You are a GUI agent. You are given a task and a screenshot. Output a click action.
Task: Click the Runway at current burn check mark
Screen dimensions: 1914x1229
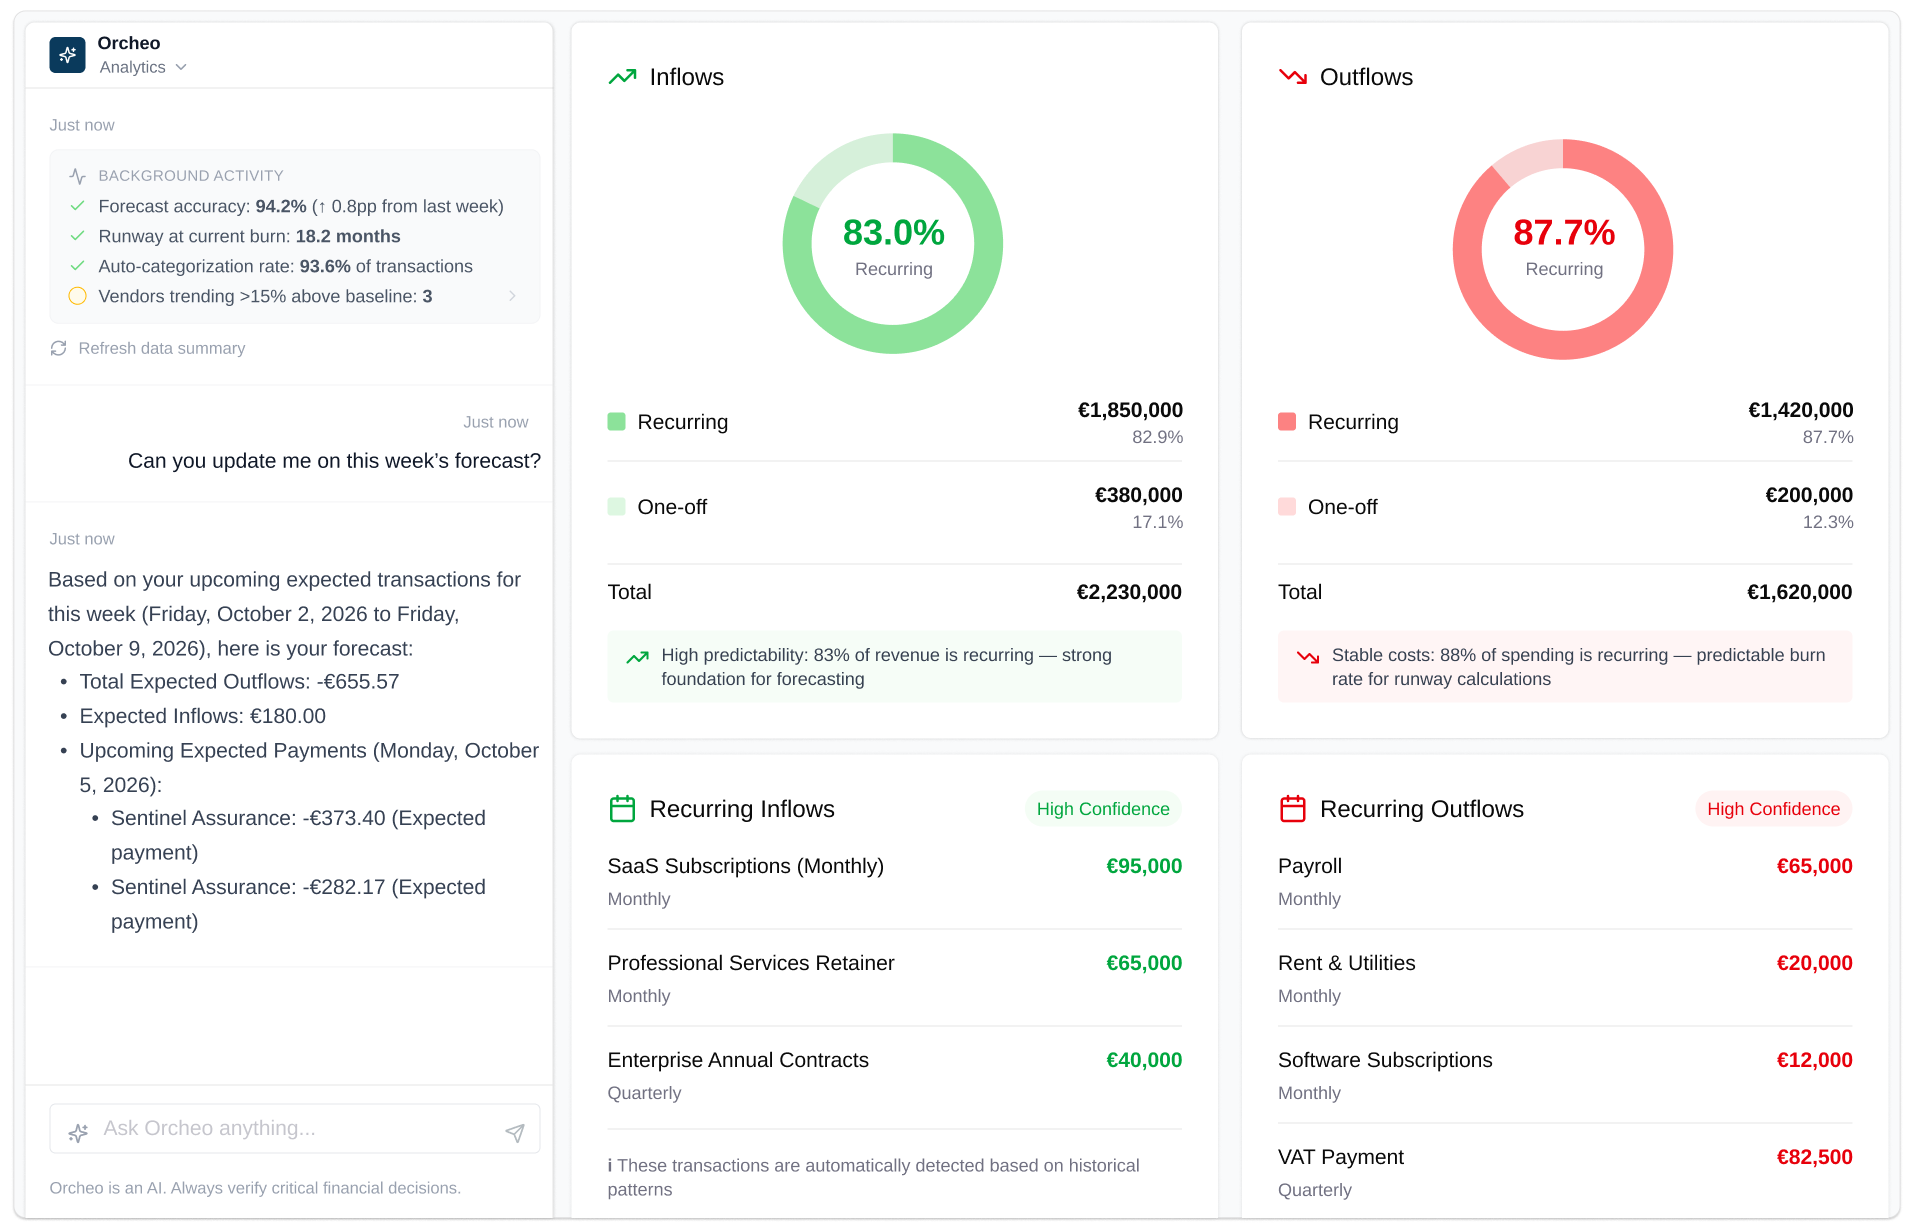click(x=77, y=236)
